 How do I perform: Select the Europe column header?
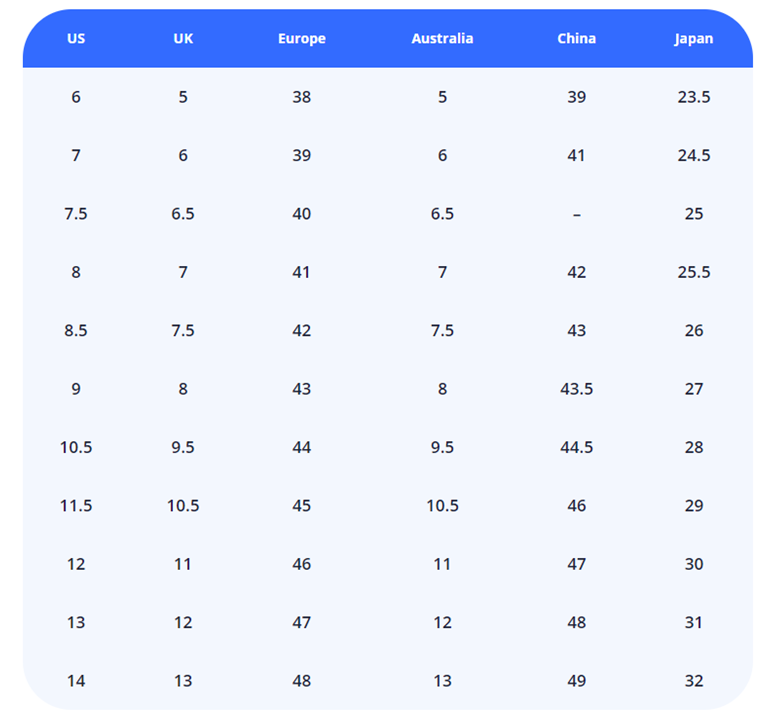(x=302, y=39)
